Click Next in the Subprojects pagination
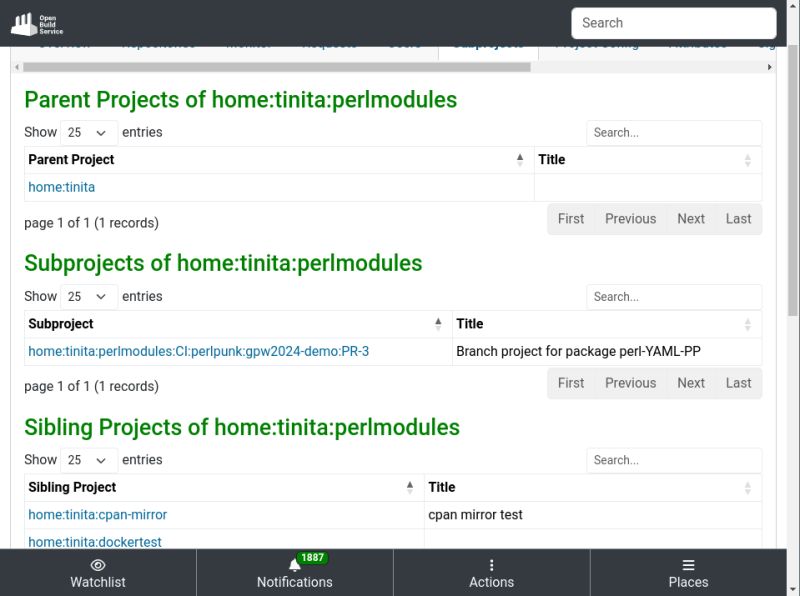Image resolution: width=800 pixels, height=596 pixels. click(690, 383)
